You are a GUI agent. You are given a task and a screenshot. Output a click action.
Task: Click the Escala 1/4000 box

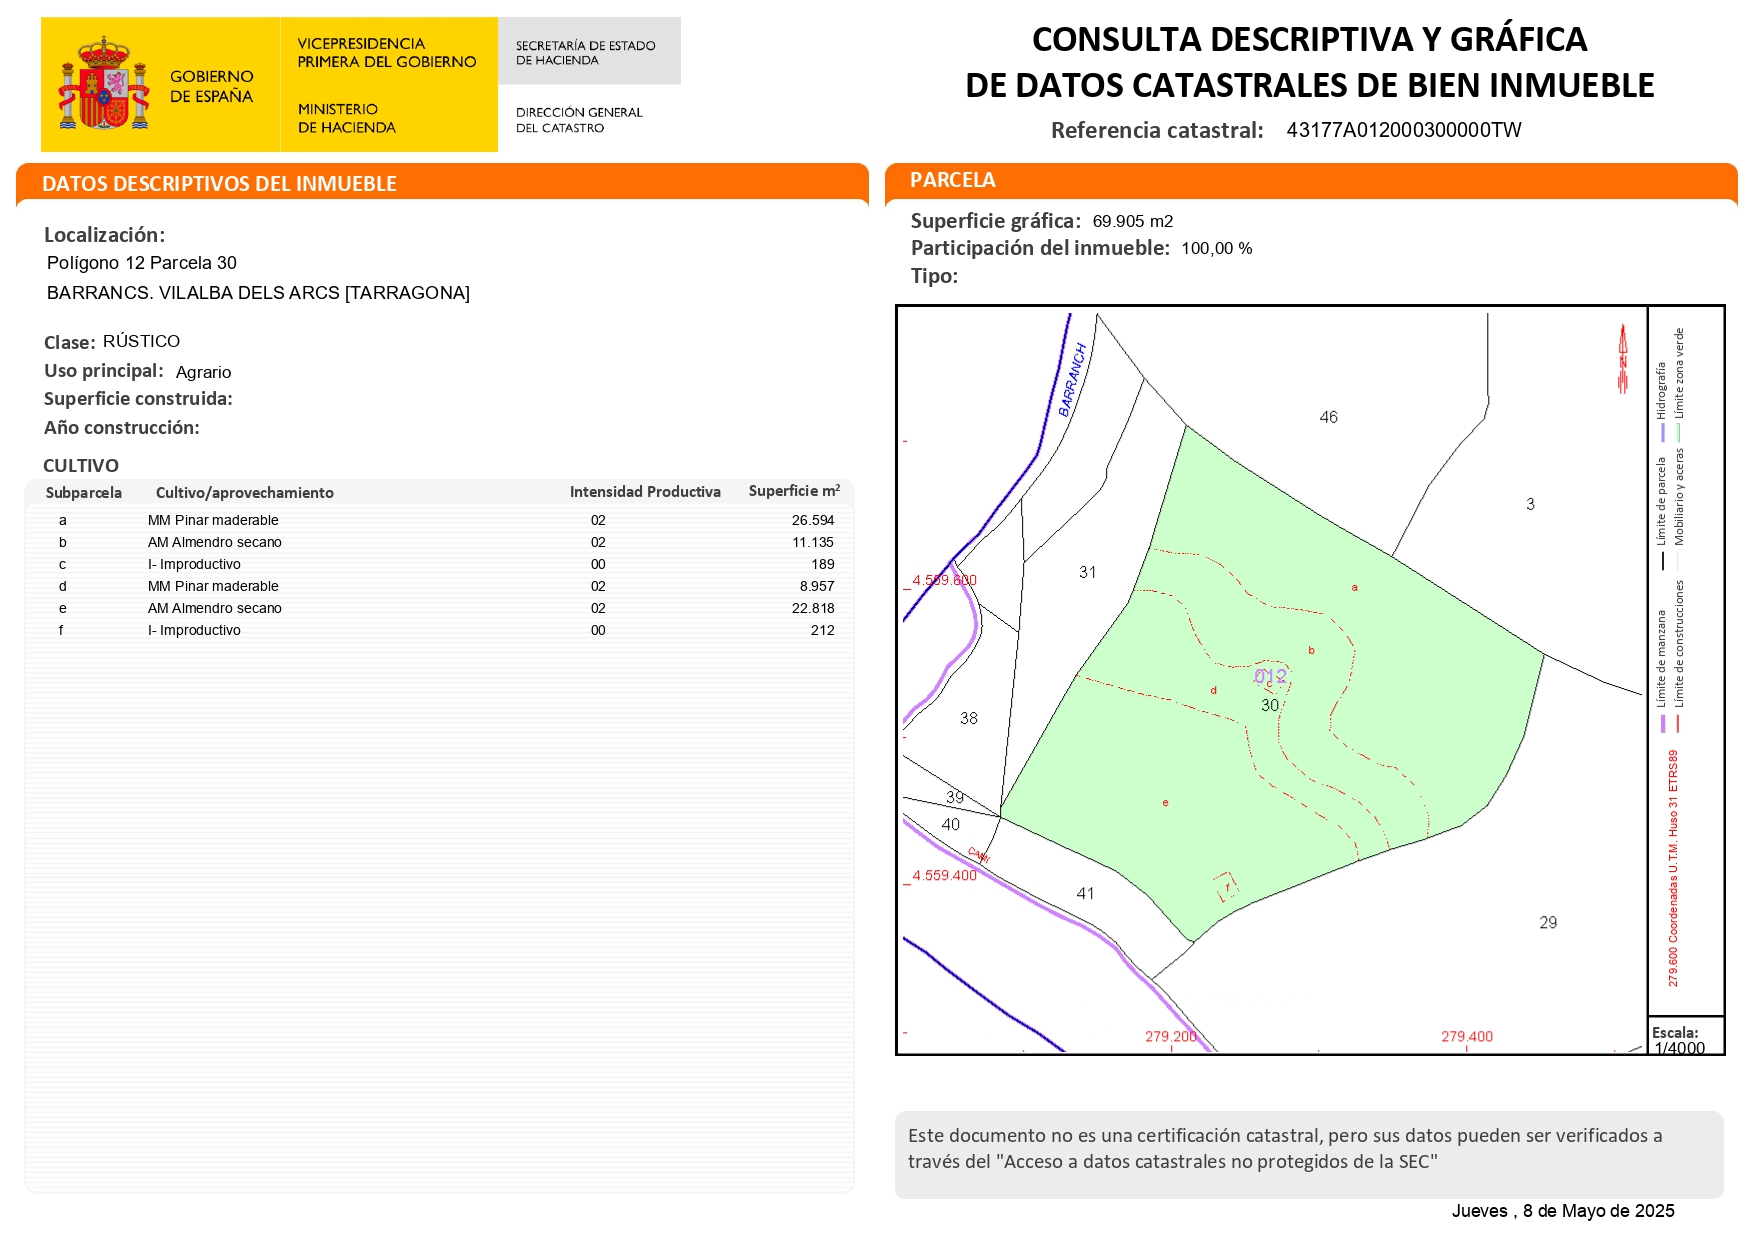tap(1684, 1039)
